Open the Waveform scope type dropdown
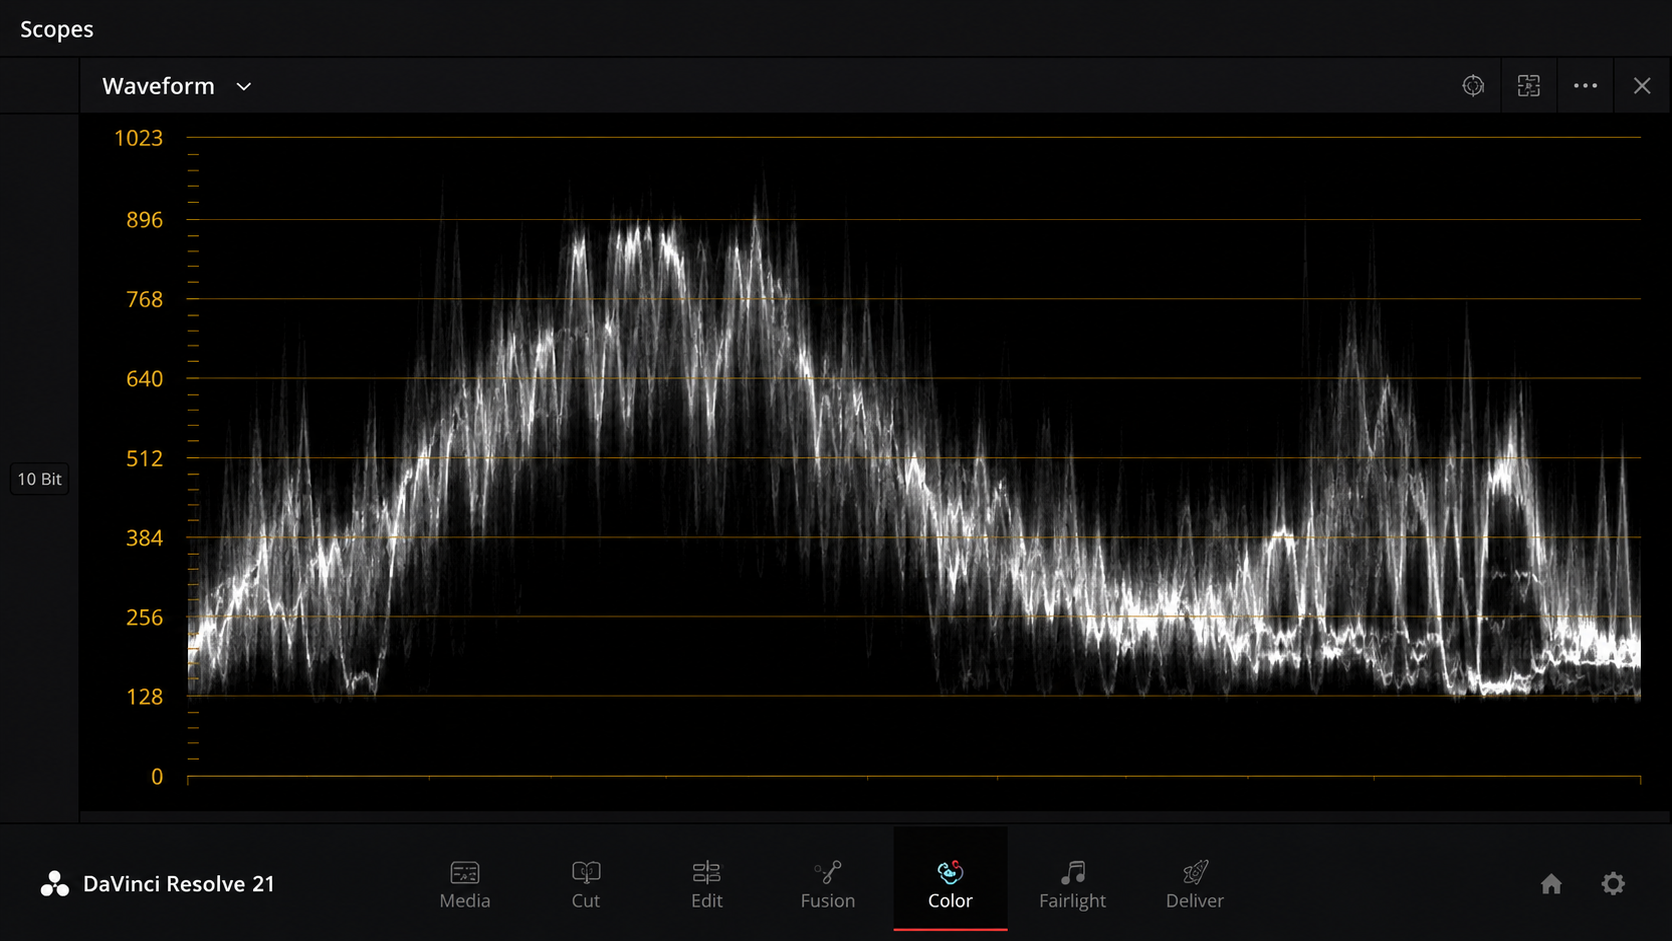The height and width of the screenshot is (941, 1672). tap(177, 86)
